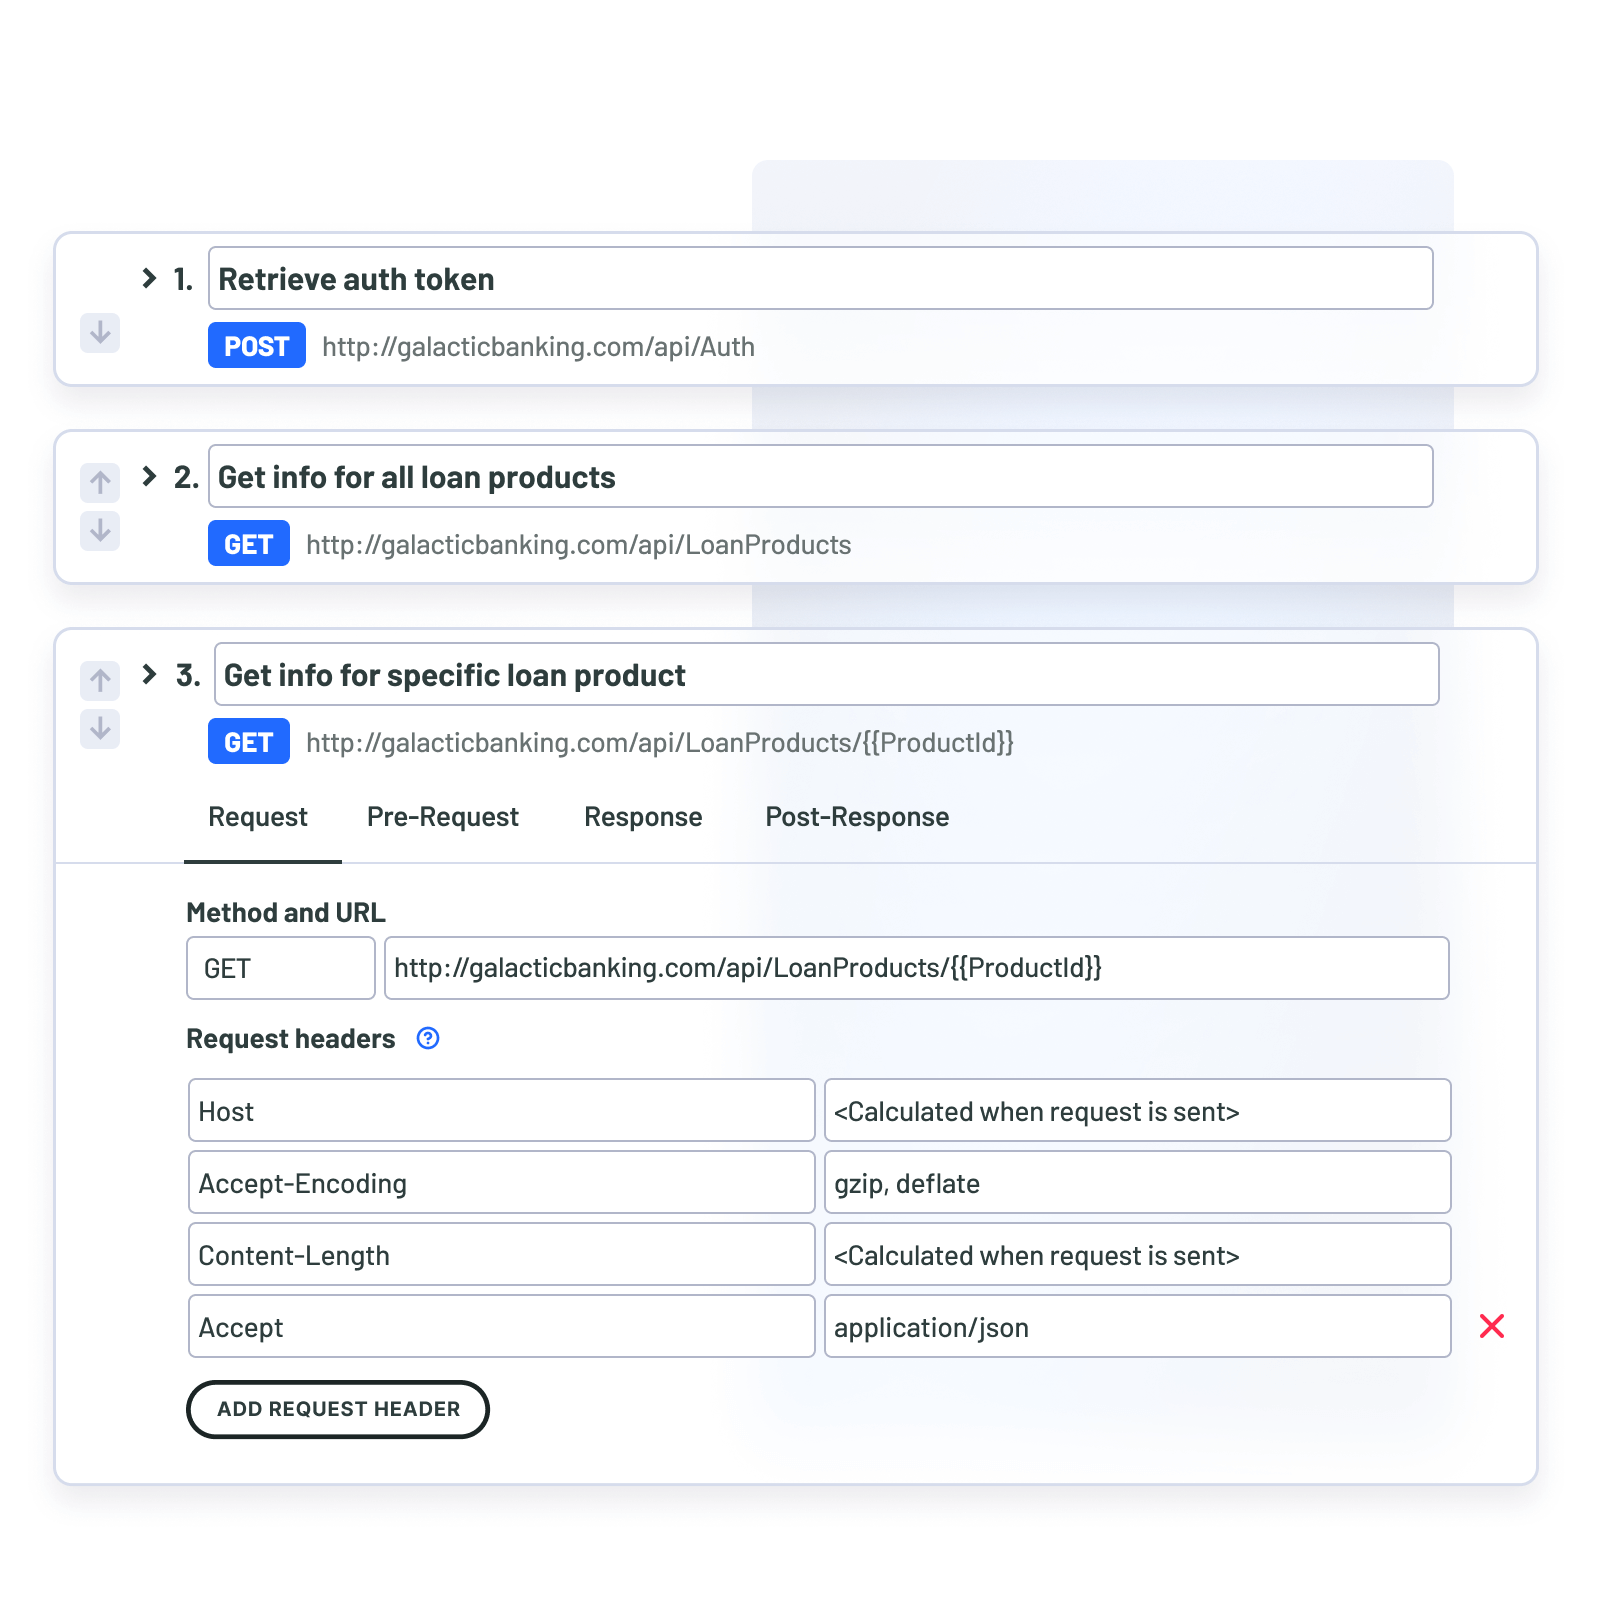1600x1600 pixels.
Task: Click the URL field containing {{ProductId}}
Action: pos(916,968)
